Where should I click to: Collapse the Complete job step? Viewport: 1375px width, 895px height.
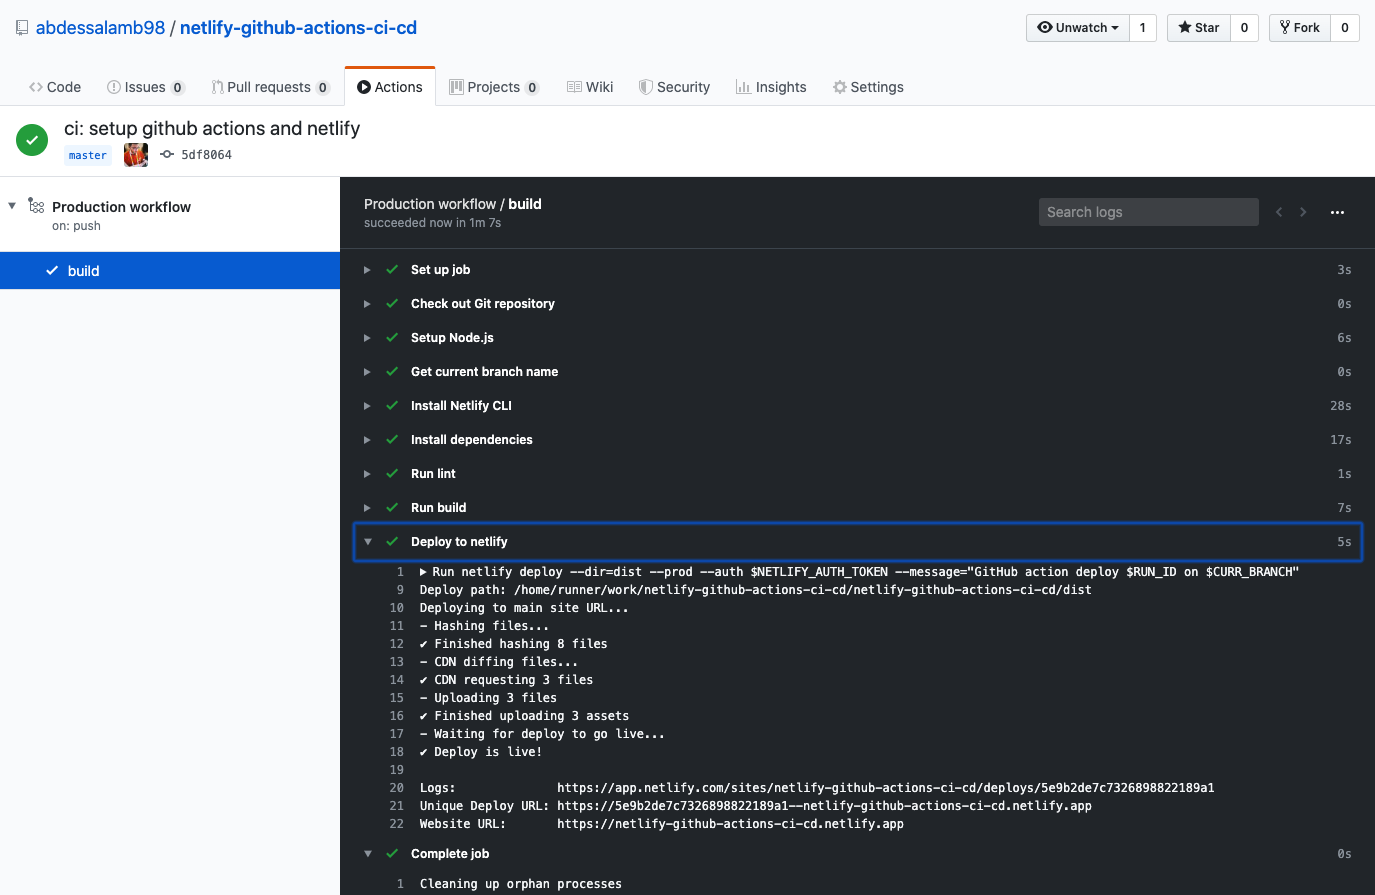pos(367,854)
